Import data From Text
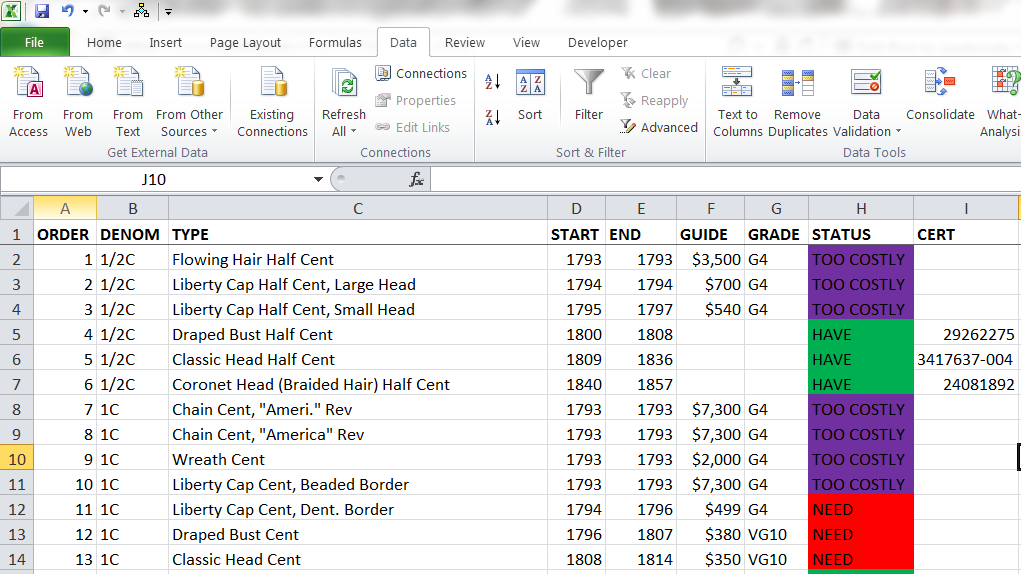The image size is (1021, 574). point(128,102)
